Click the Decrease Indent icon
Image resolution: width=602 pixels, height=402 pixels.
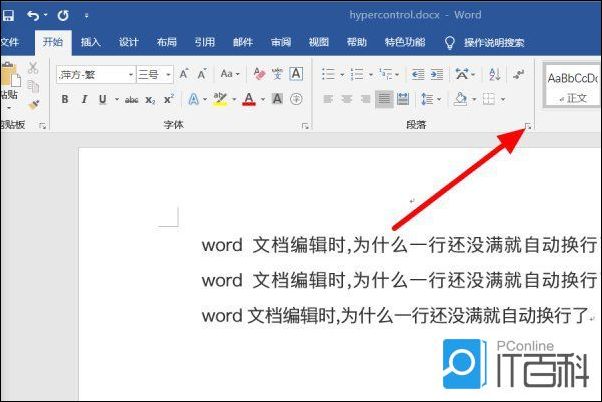coord(418,74)
